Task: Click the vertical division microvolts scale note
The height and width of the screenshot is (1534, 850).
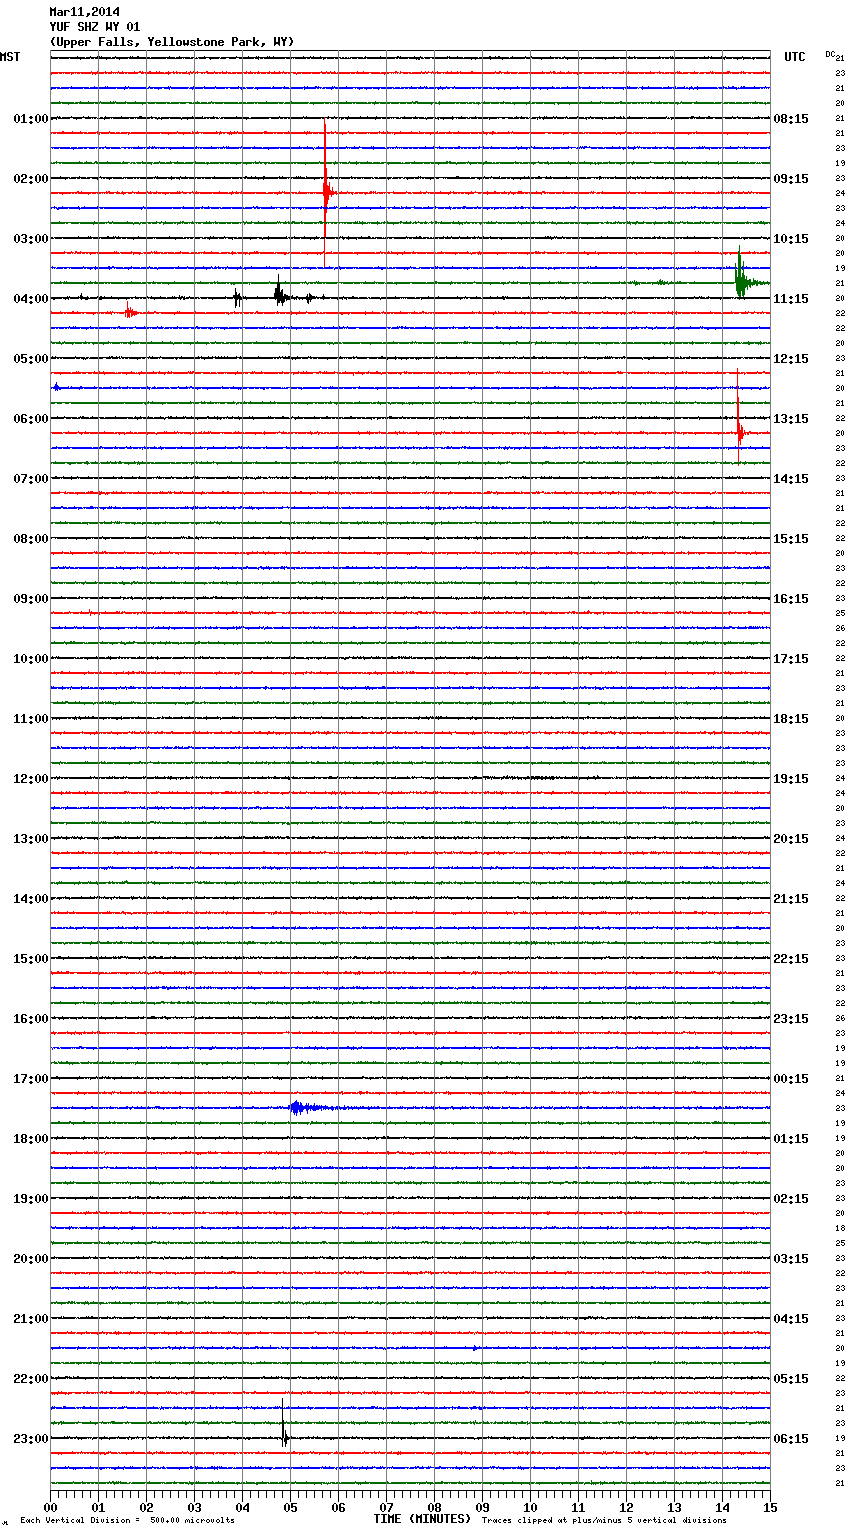Action: coord(127,1521)
